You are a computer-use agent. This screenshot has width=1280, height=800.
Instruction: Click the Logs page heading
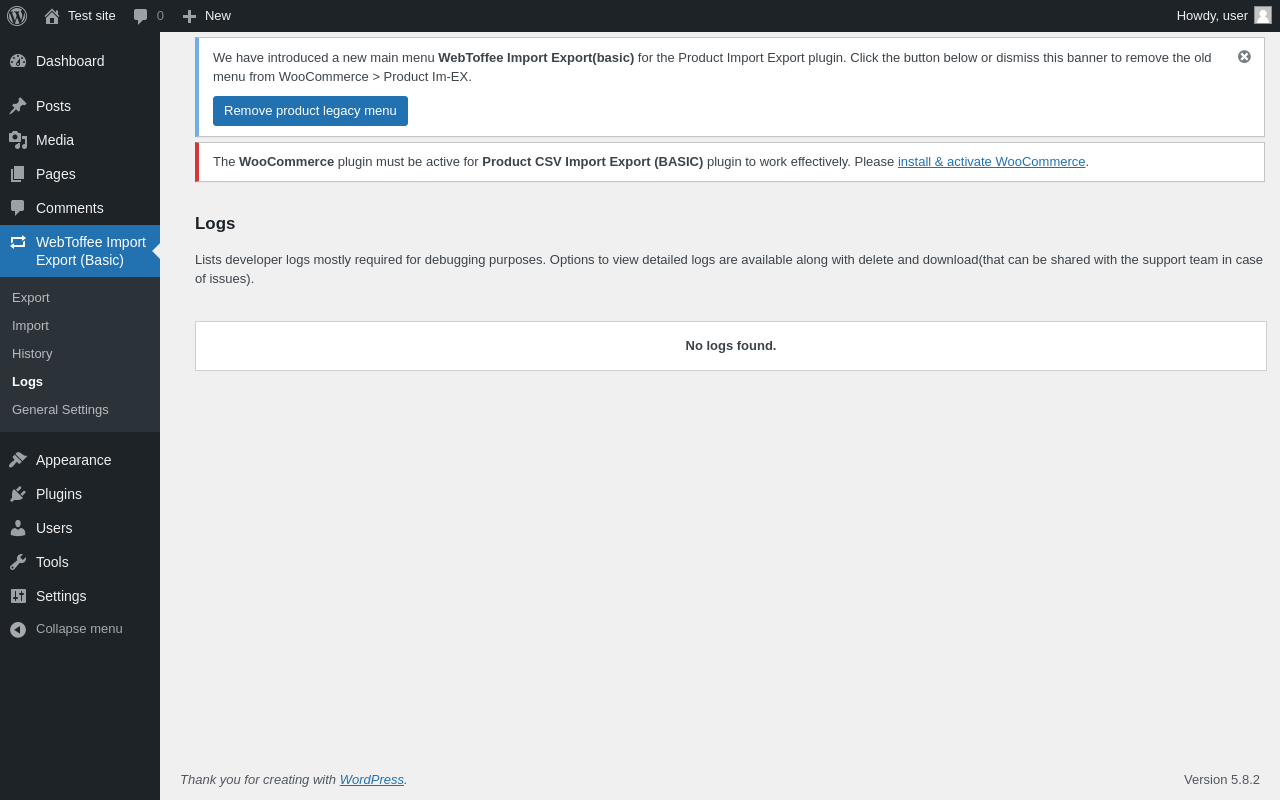coord(215,224)
